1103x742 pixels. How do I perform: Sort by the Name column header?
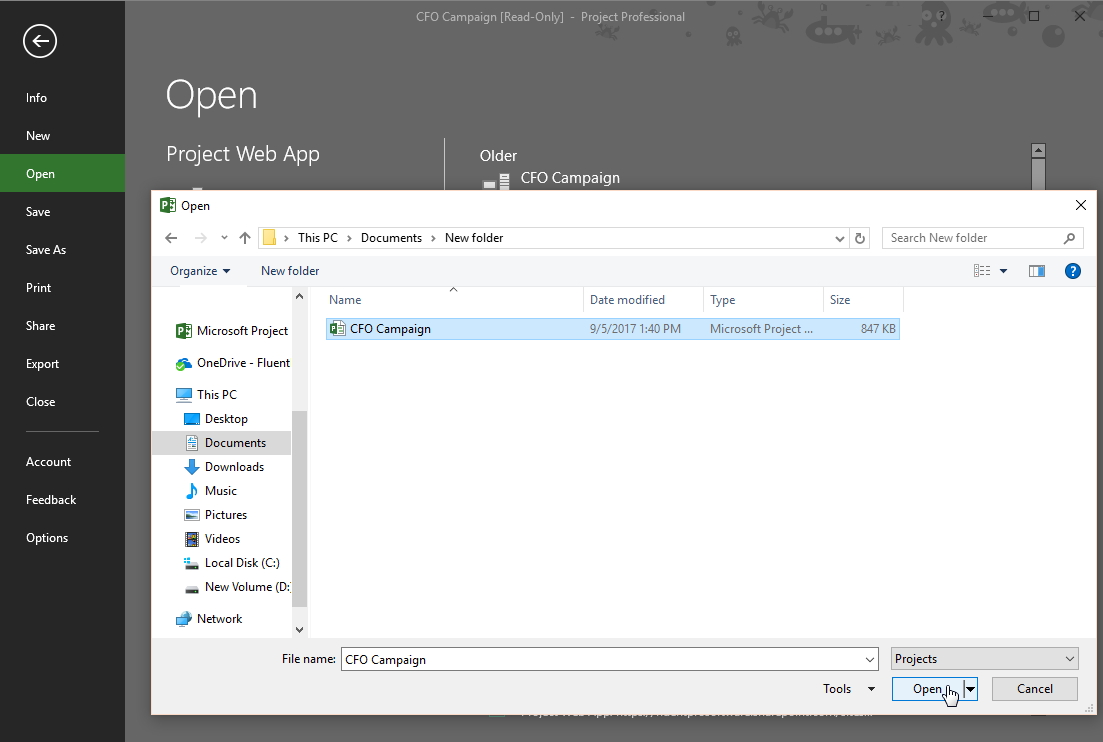pyautogui.click(x=454, y=300)
